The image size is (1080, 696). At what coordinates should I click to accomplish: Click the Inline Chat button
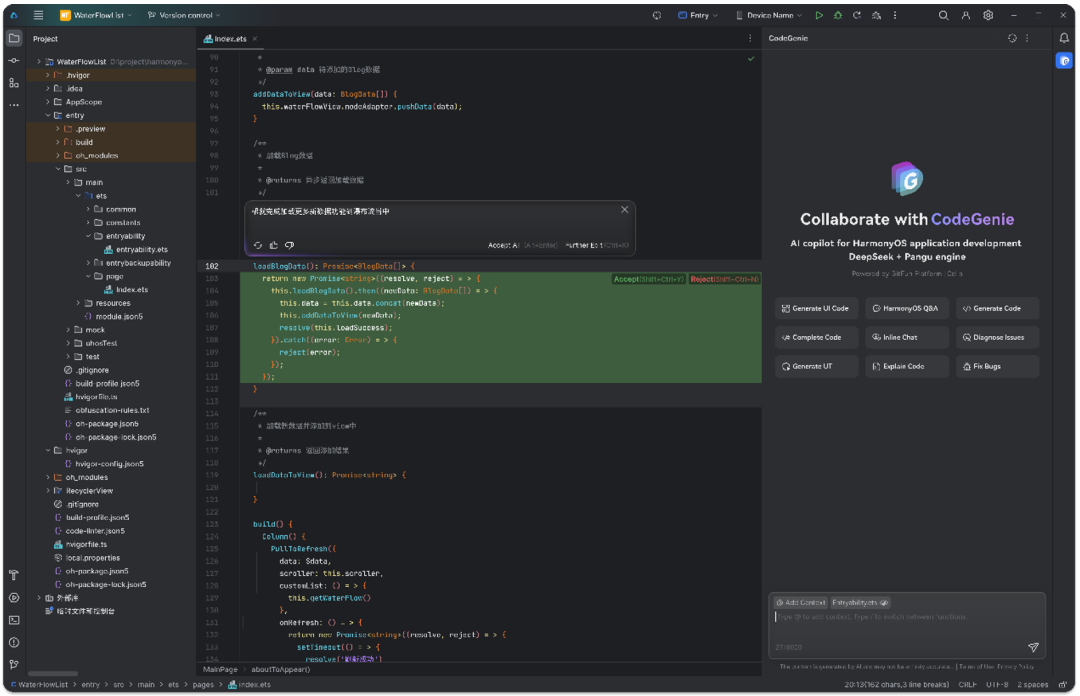click(x=906, y=338)
